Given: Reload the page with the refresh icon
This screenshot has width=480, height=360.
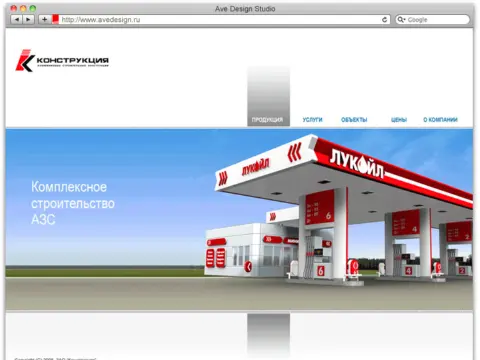Looking at the screenshot, I should 384,20.
